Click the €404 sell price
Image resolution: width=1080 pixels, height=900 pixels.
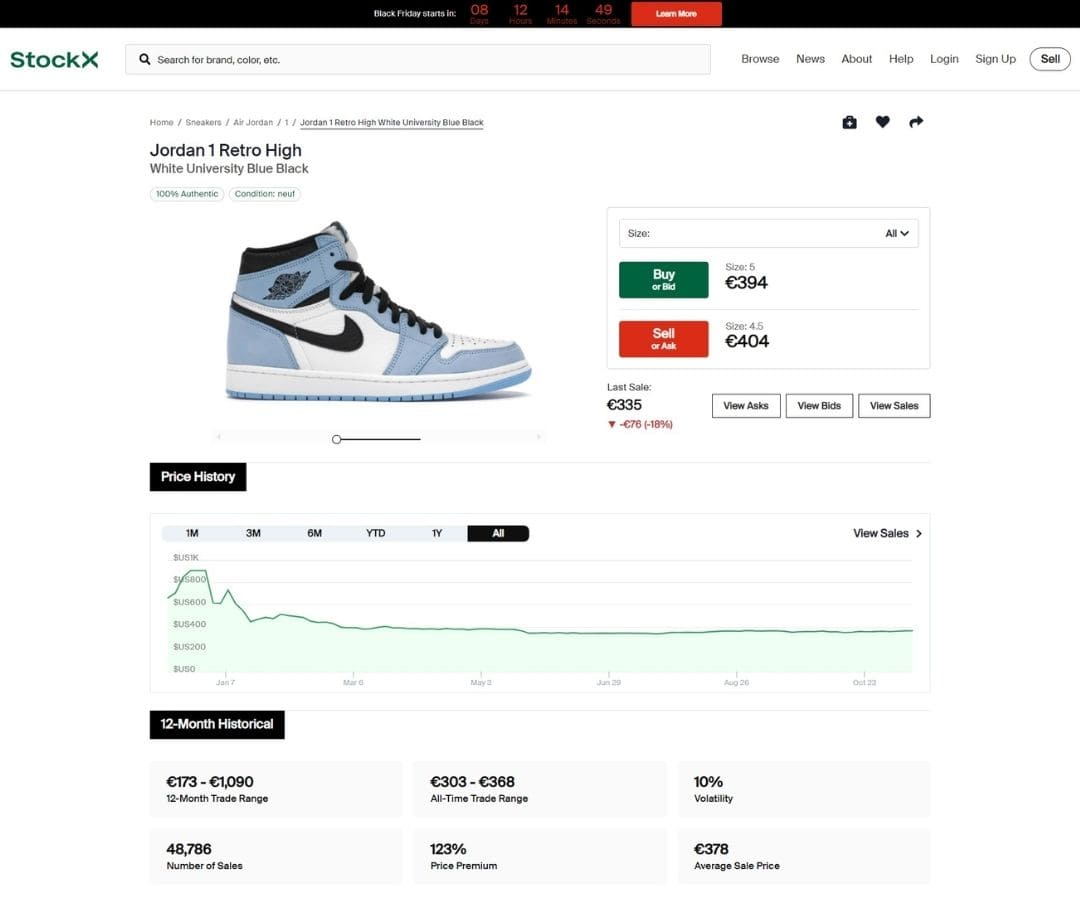[x=747, y=342]
